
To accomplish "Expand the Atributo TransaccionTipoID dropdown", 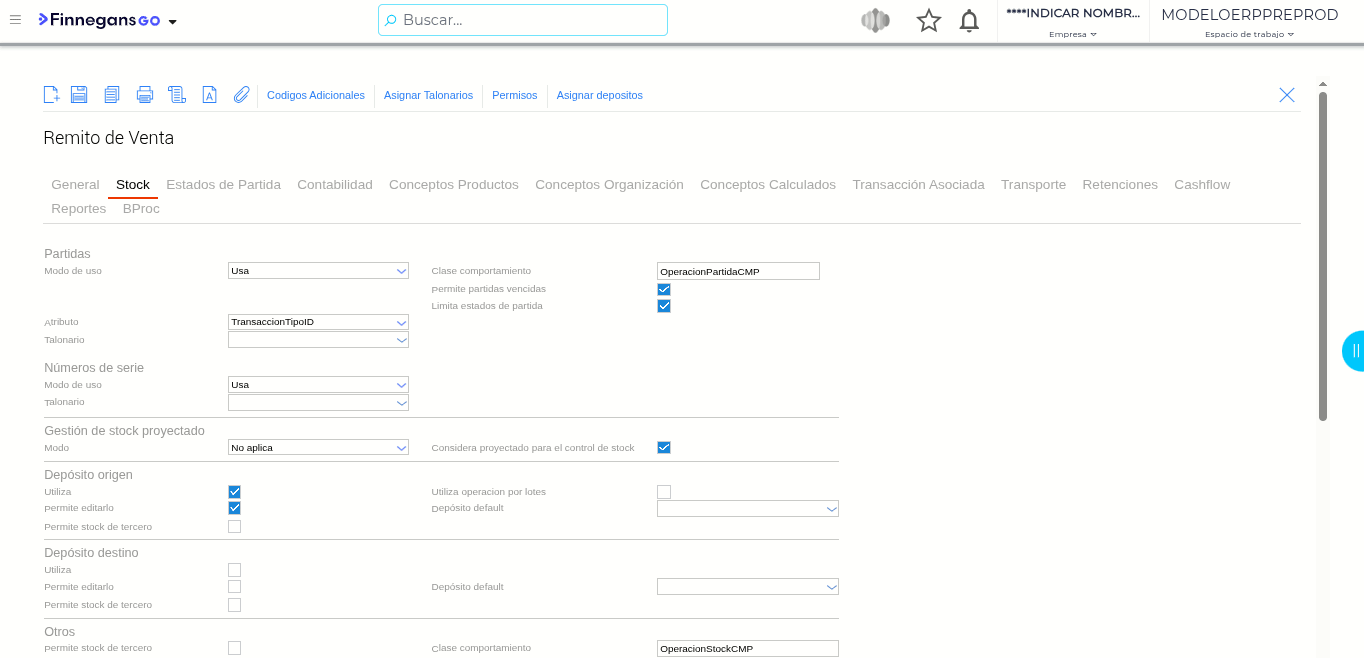I will click(x=318, y=322).
